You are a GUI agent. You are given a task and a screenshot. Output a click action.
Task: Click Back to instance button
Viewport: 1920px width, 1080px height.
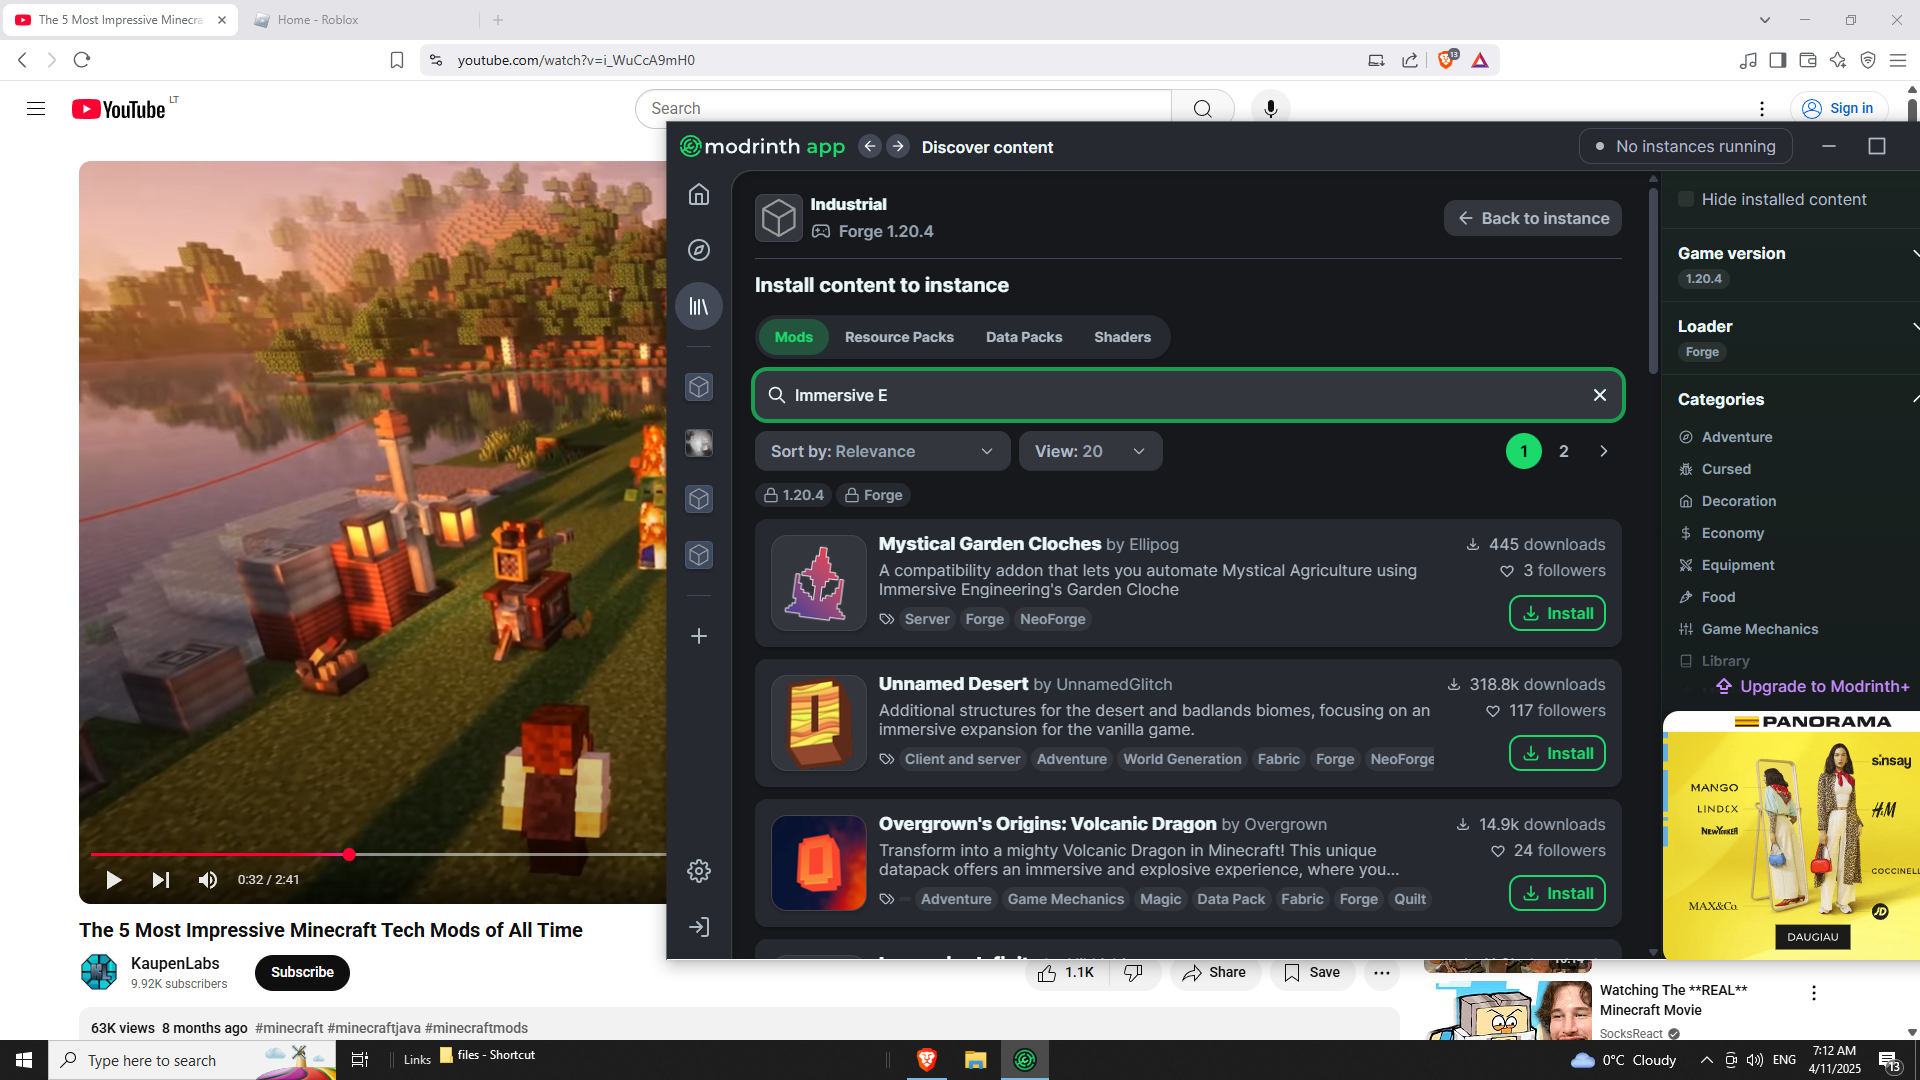click(x=1532, y=218)
